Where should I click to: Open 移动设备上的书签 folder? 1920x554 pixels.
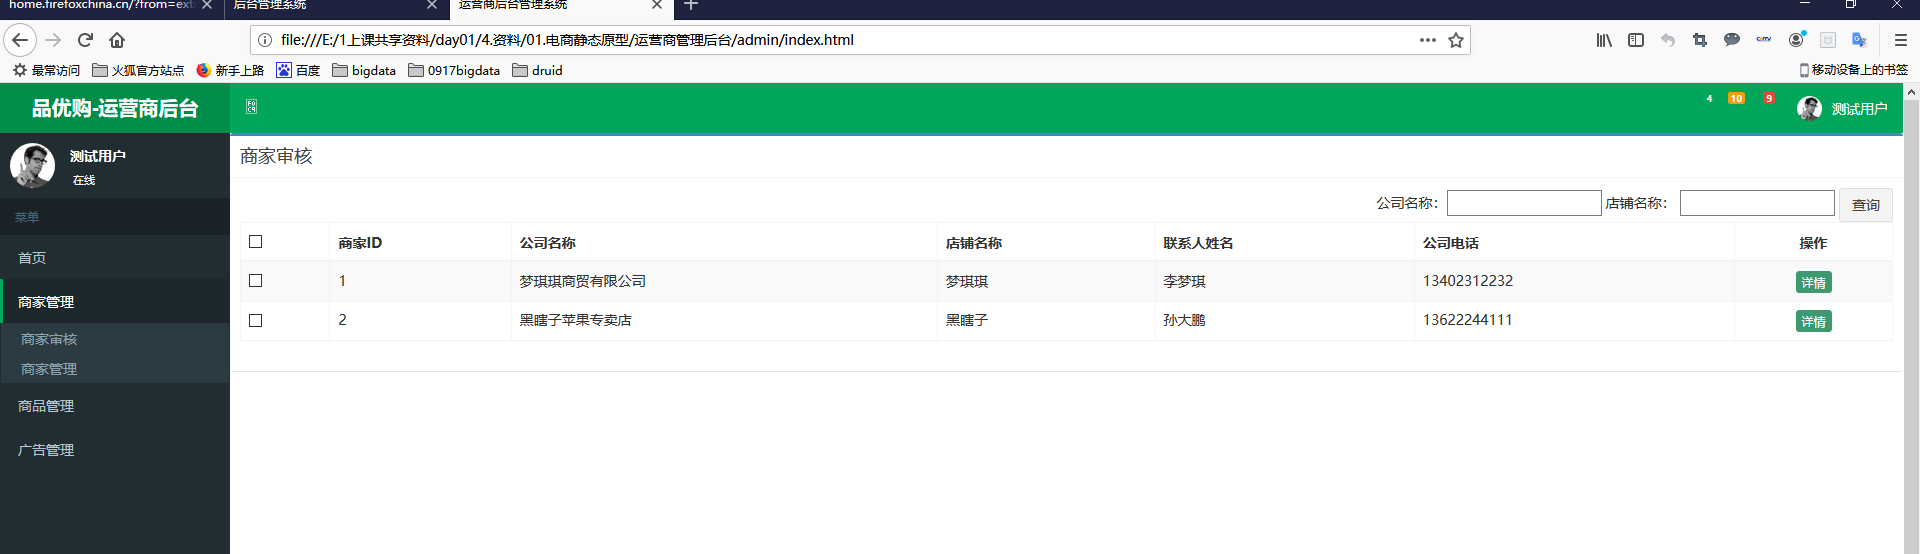[x=1853, y=70]
